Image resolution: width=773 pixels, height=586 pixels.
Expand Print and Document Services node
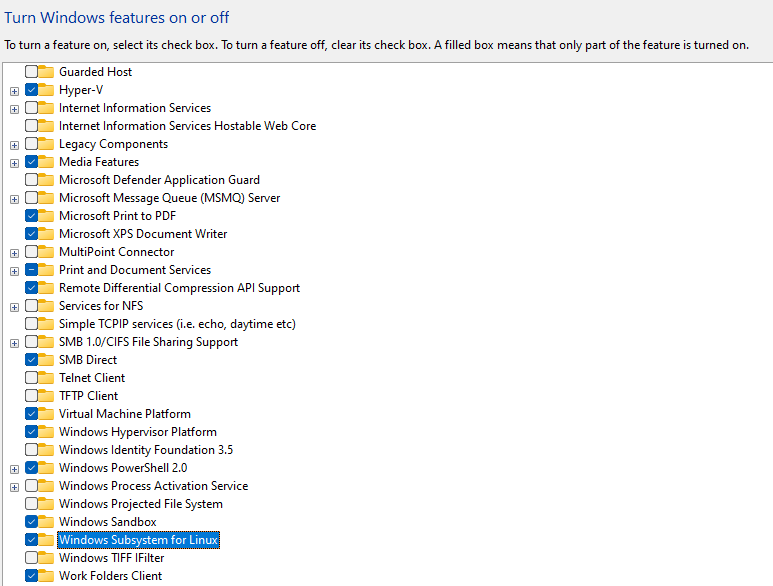coord(14,271)
